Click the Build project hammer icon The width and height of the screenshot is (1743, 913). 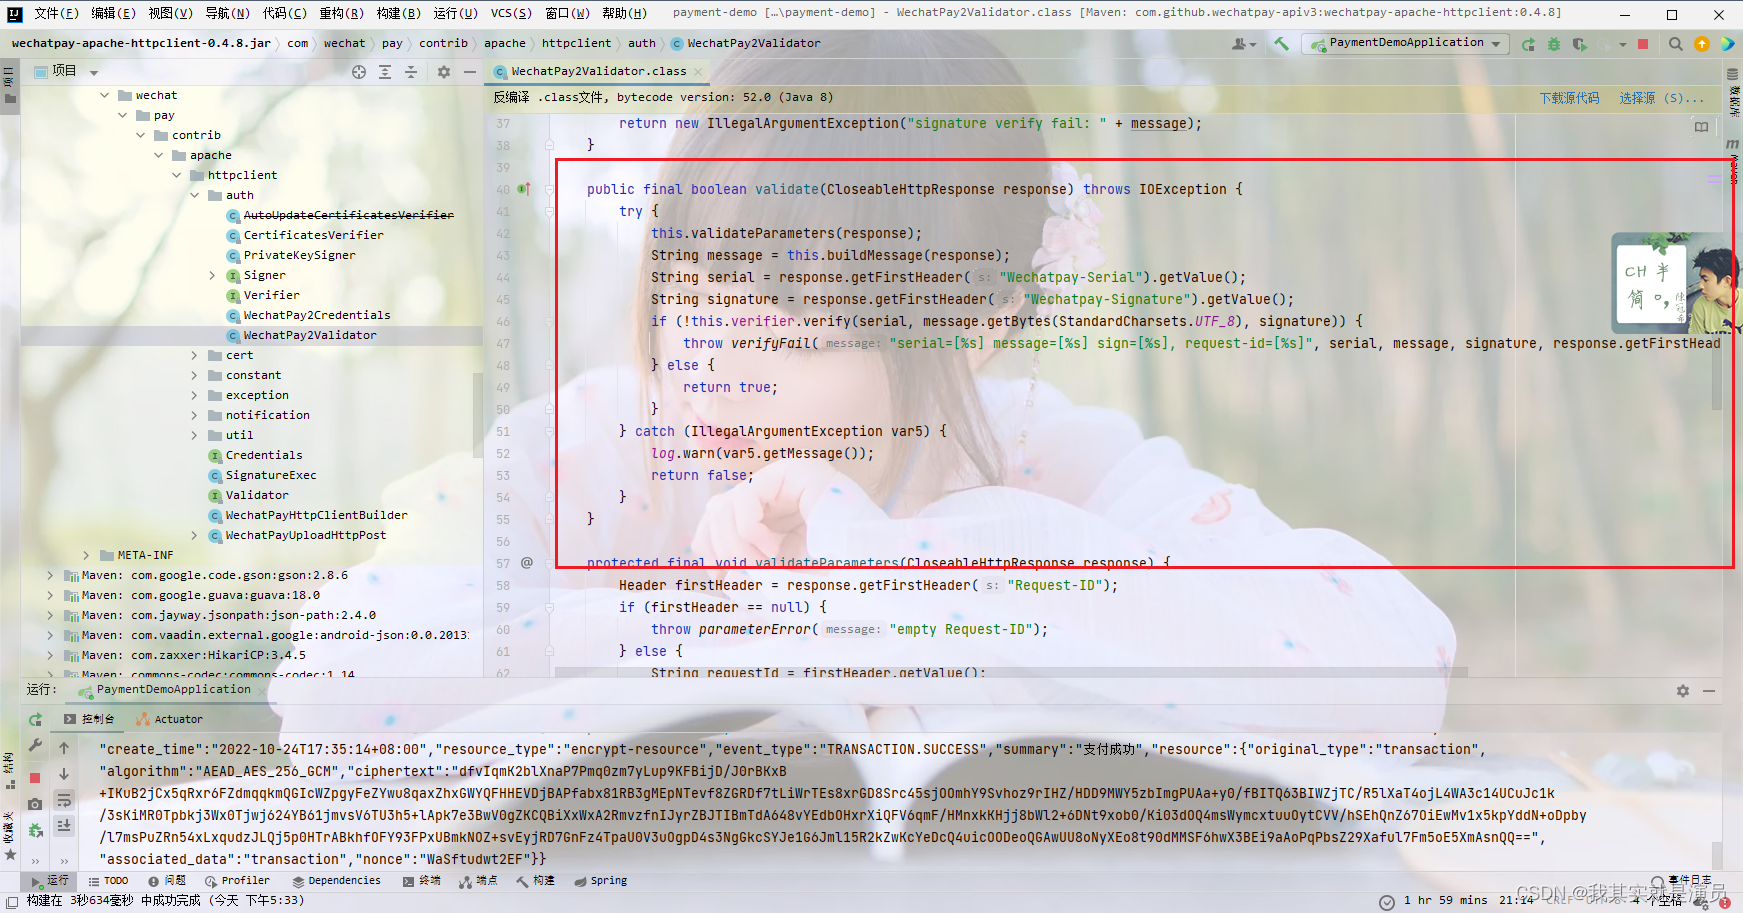(1281, 43)
